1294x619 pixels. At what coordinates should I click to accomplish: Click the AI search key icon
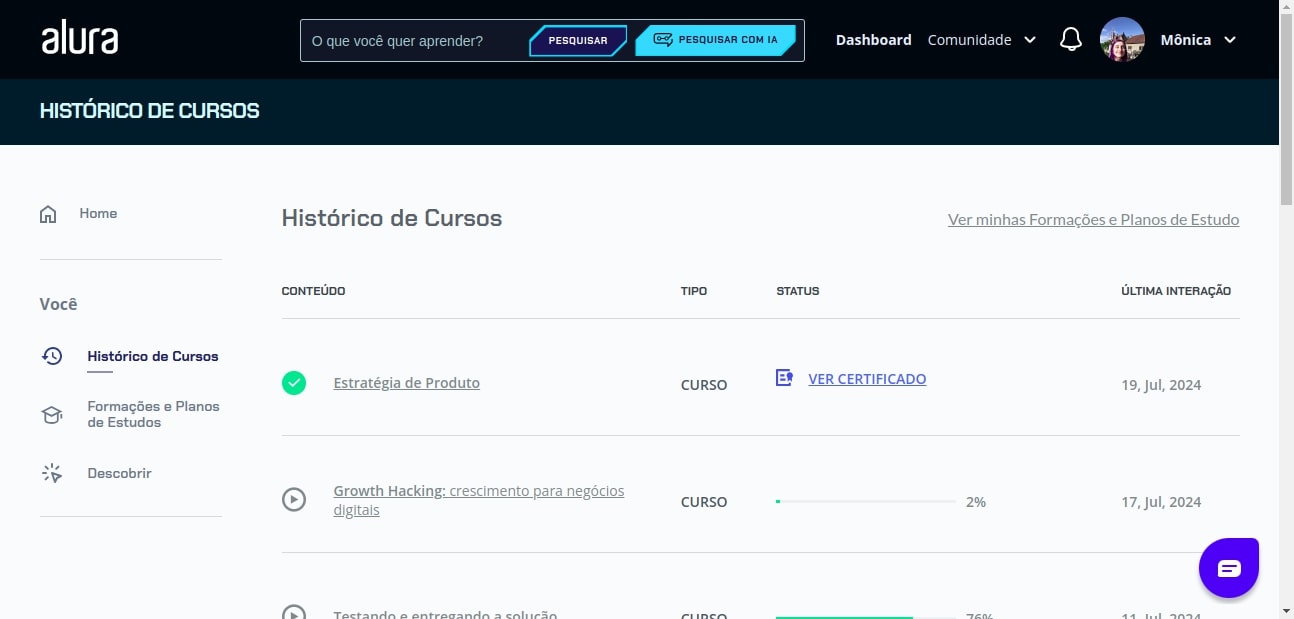click(663, 40)
